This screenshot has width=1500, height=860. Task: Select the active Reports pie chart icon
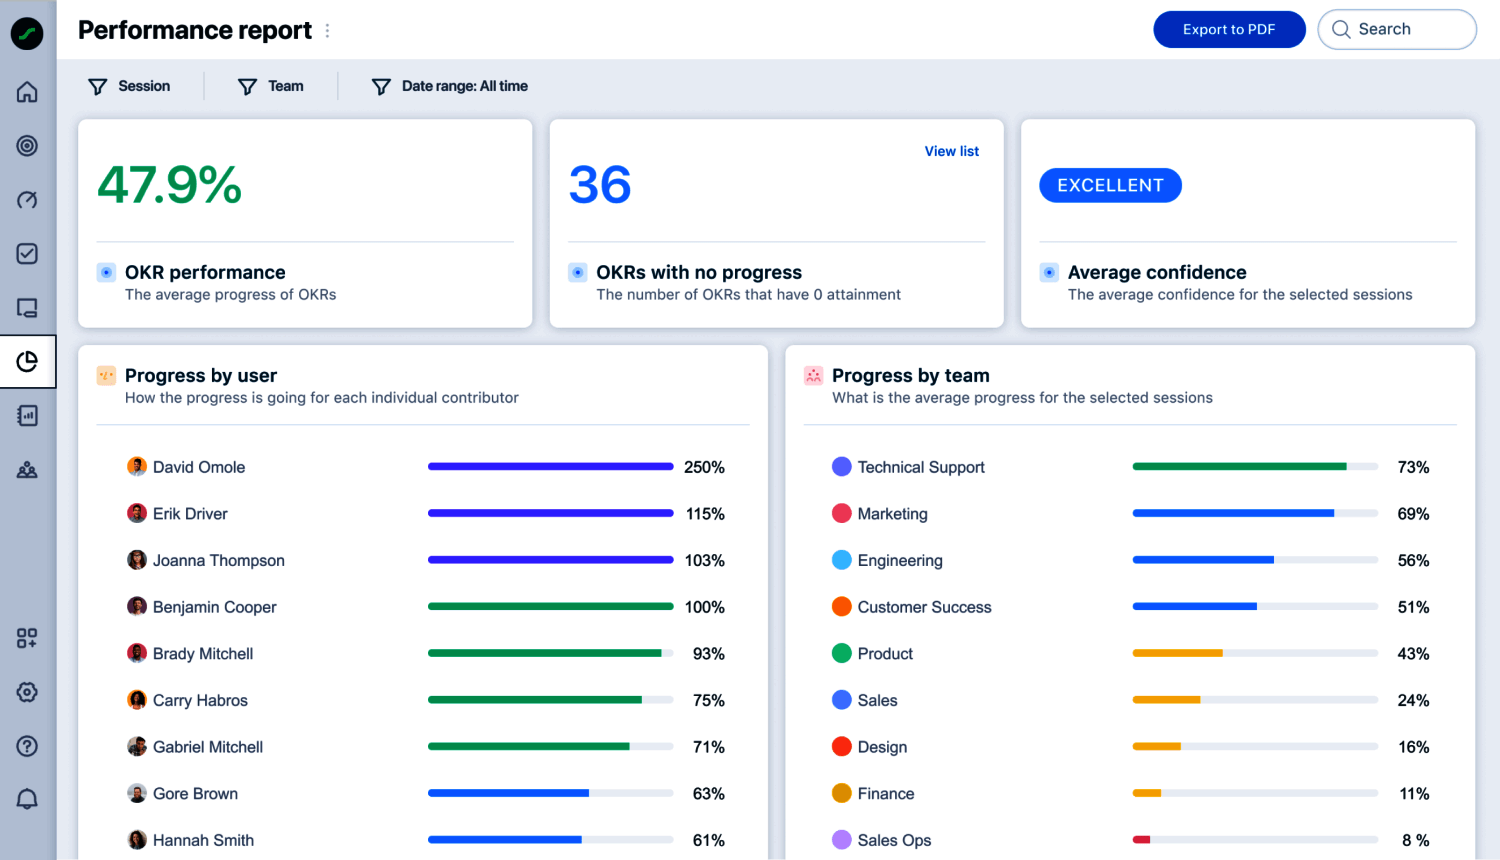(x=27, y=361)
